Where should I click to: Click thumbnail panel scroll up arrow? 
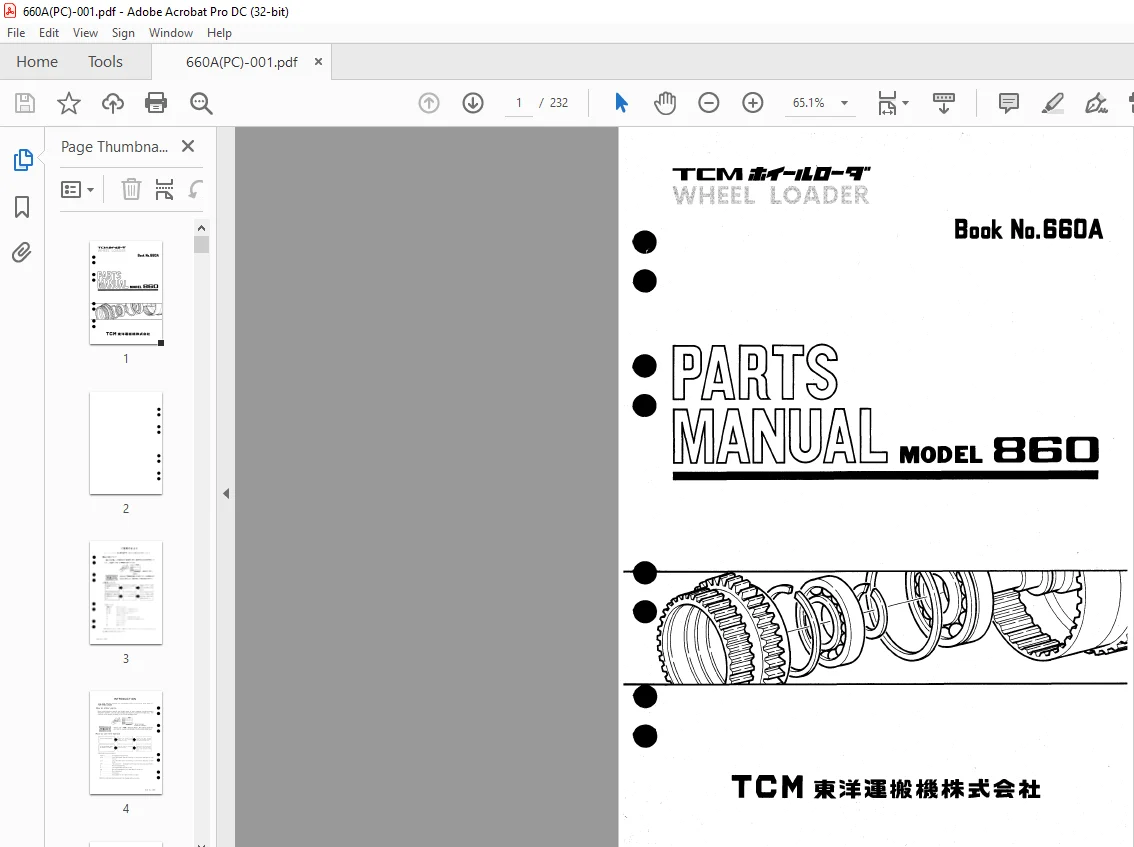click(x=202, y=228)
